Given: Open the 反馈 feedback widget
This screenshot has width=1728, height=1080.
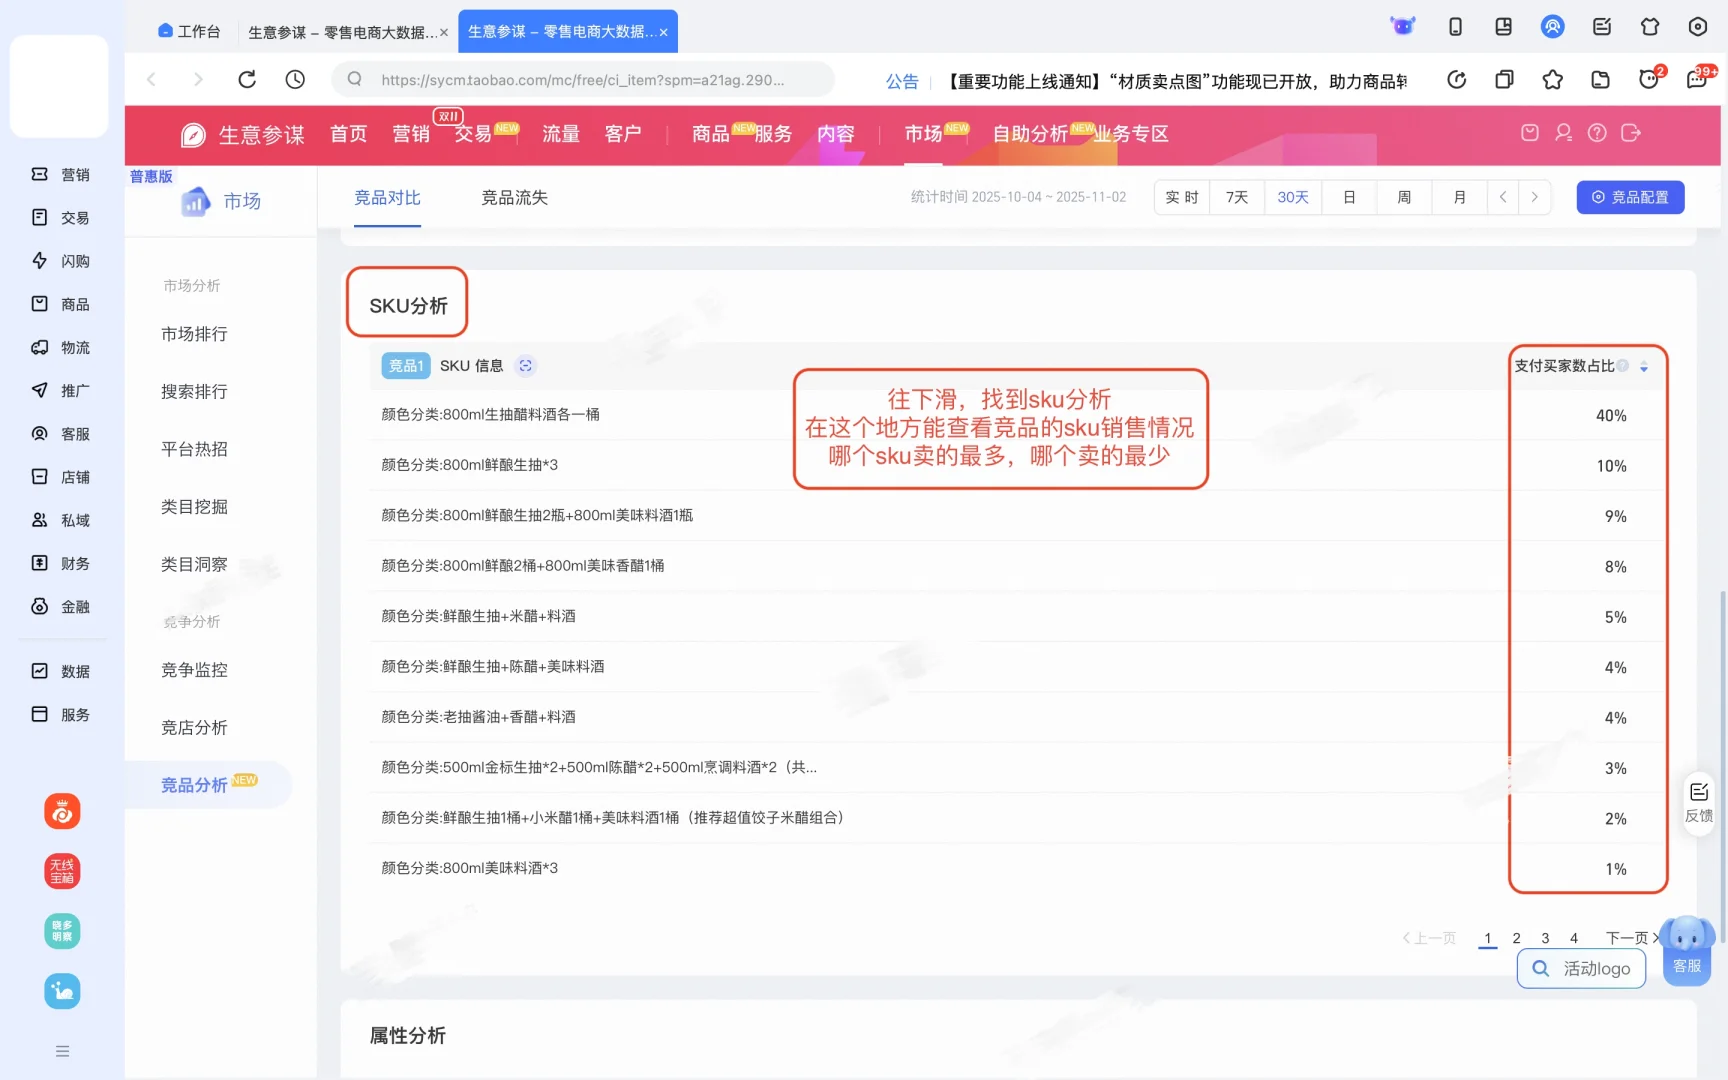Looking at the screenshot, I should tap(1699, 803).
